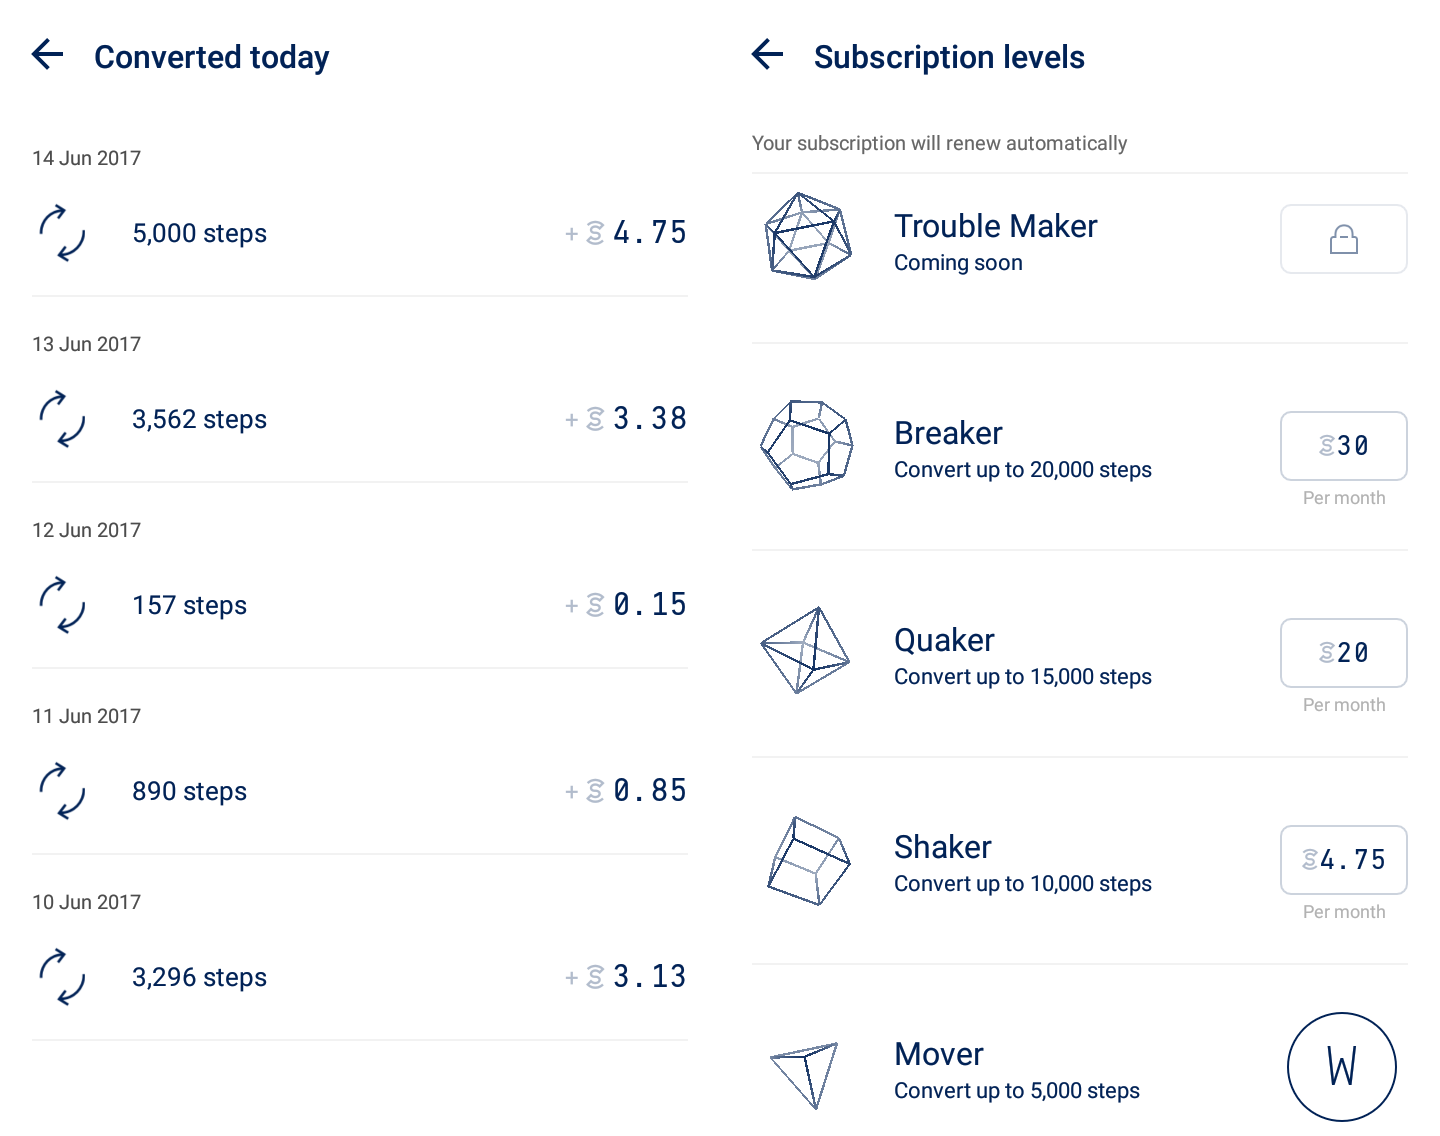Click the locked Trouble Maker button
Viewport: 1440px width, 1136px height.
point(1344,239)
